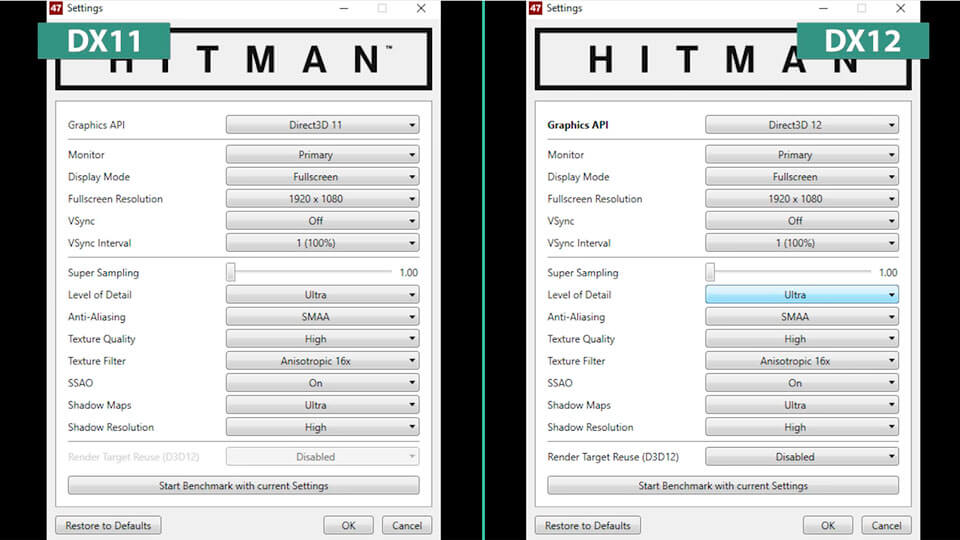Image resolution: width=960 pixels, height=540 pixels.
Task: Confirm with OK in DX11 window
Action: point(348,525)
